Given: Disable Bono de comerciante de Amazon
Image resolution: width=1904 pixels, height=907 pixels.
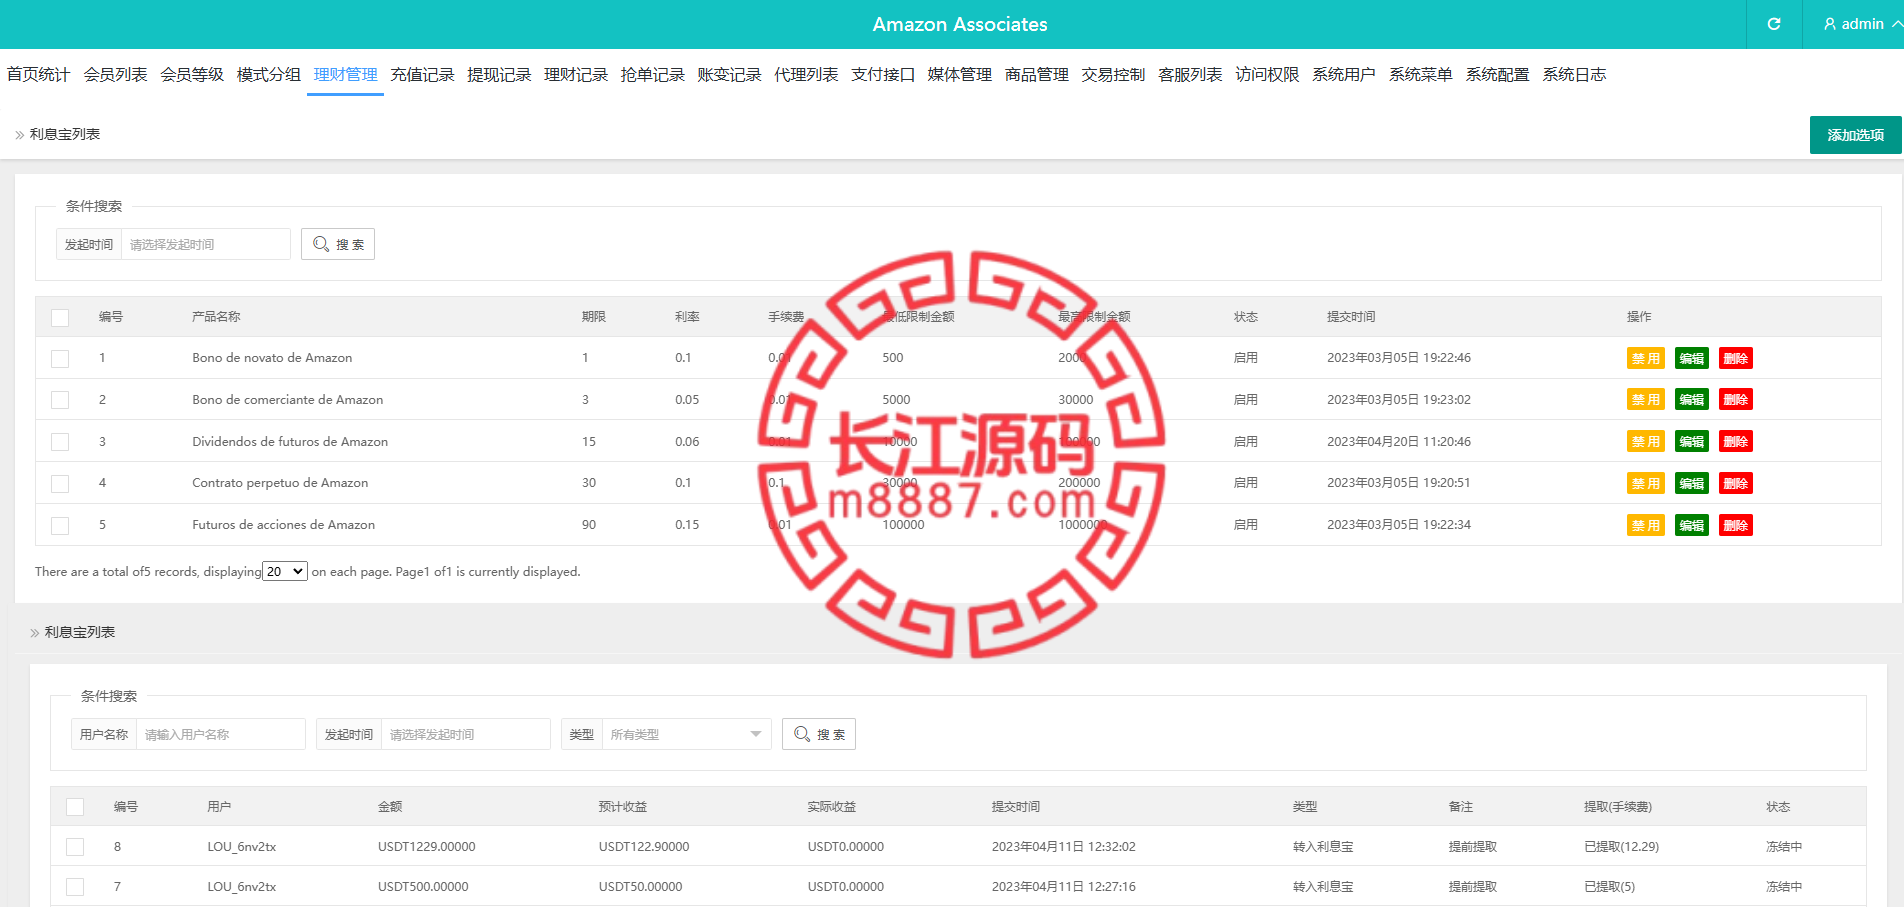Looking at the screenshot, I should click(1645, 400).
